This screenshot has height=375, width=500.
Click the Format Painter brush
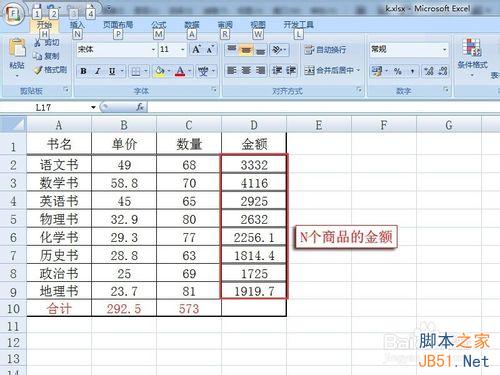(38, 70)
